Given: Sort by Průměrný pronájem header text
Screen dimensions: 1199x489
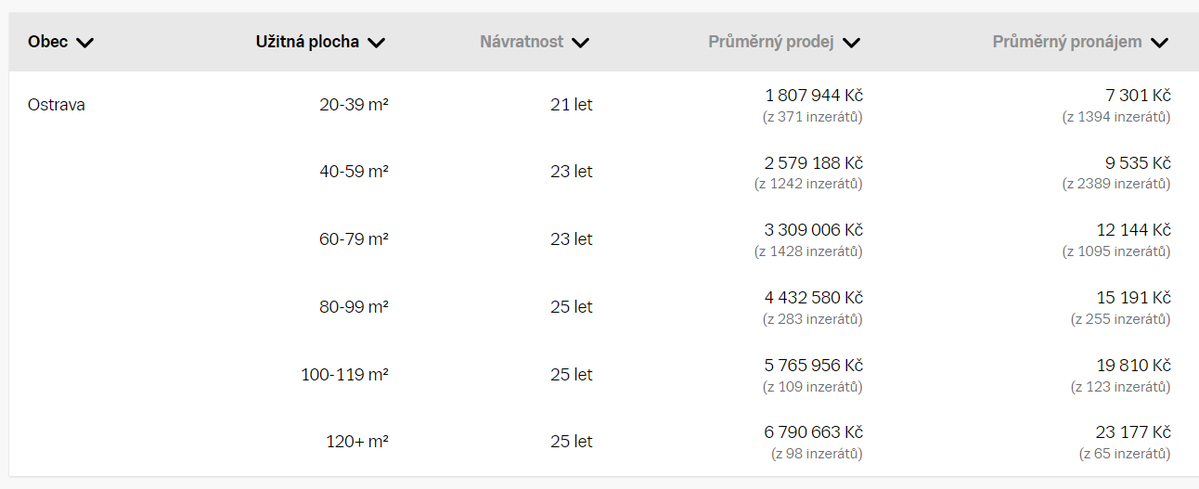Looking at the screenshot, I should click(1067, 42).
